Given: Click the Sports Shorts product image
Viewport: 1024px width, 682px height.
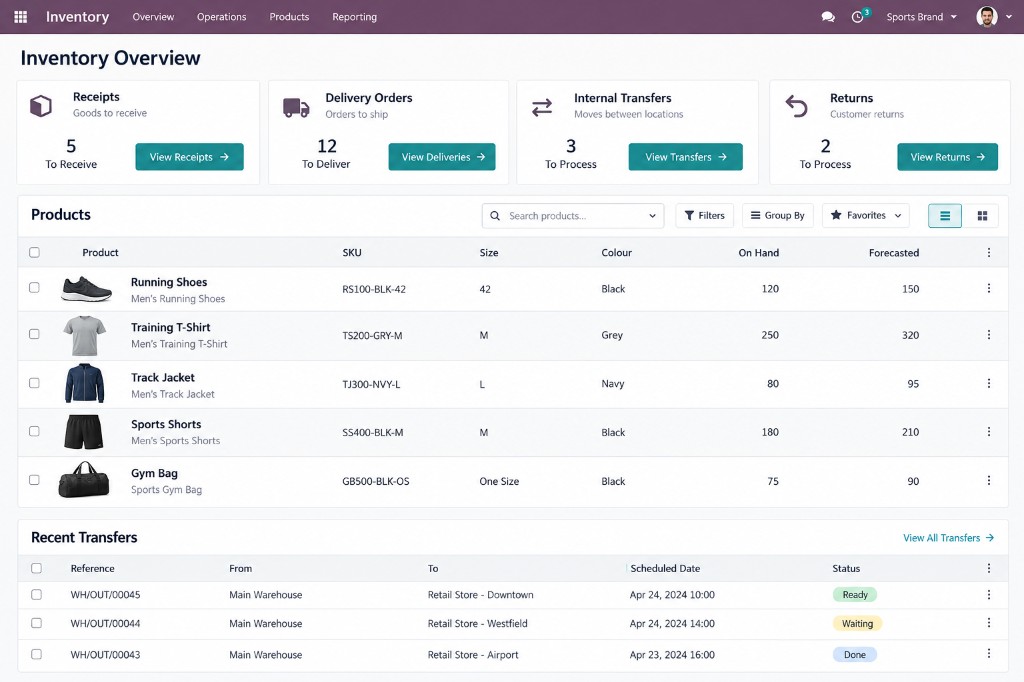Looking at the screenshot, I should pos(84,432).
